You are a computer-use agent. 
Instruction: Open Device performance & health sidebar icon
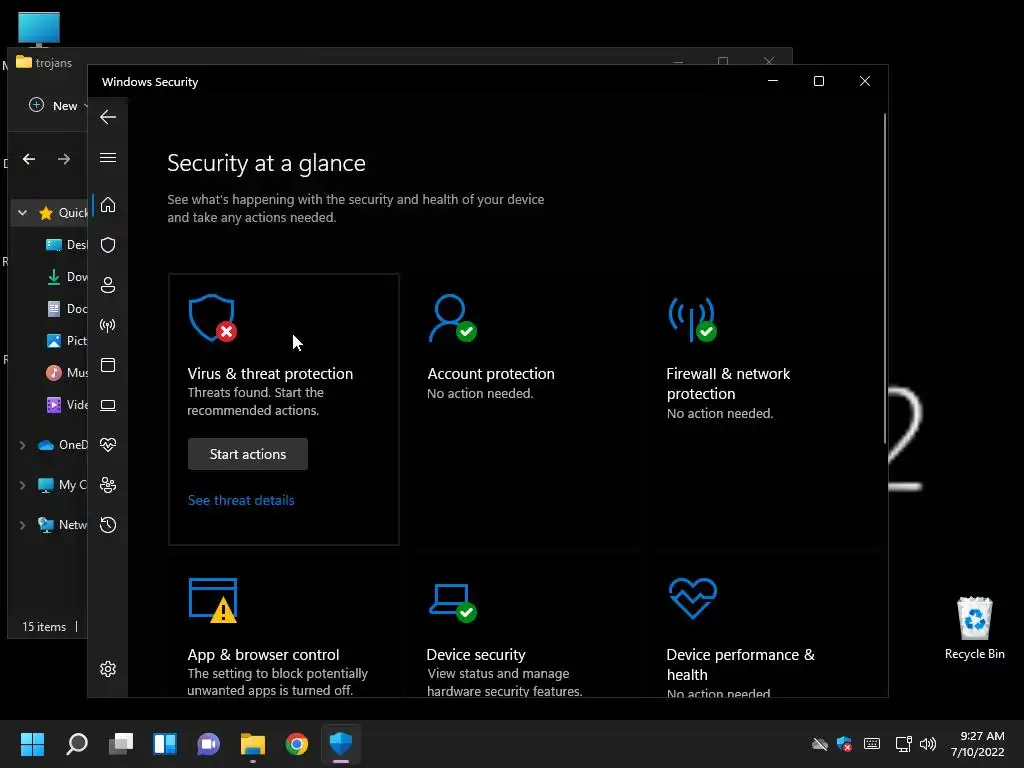108,445
